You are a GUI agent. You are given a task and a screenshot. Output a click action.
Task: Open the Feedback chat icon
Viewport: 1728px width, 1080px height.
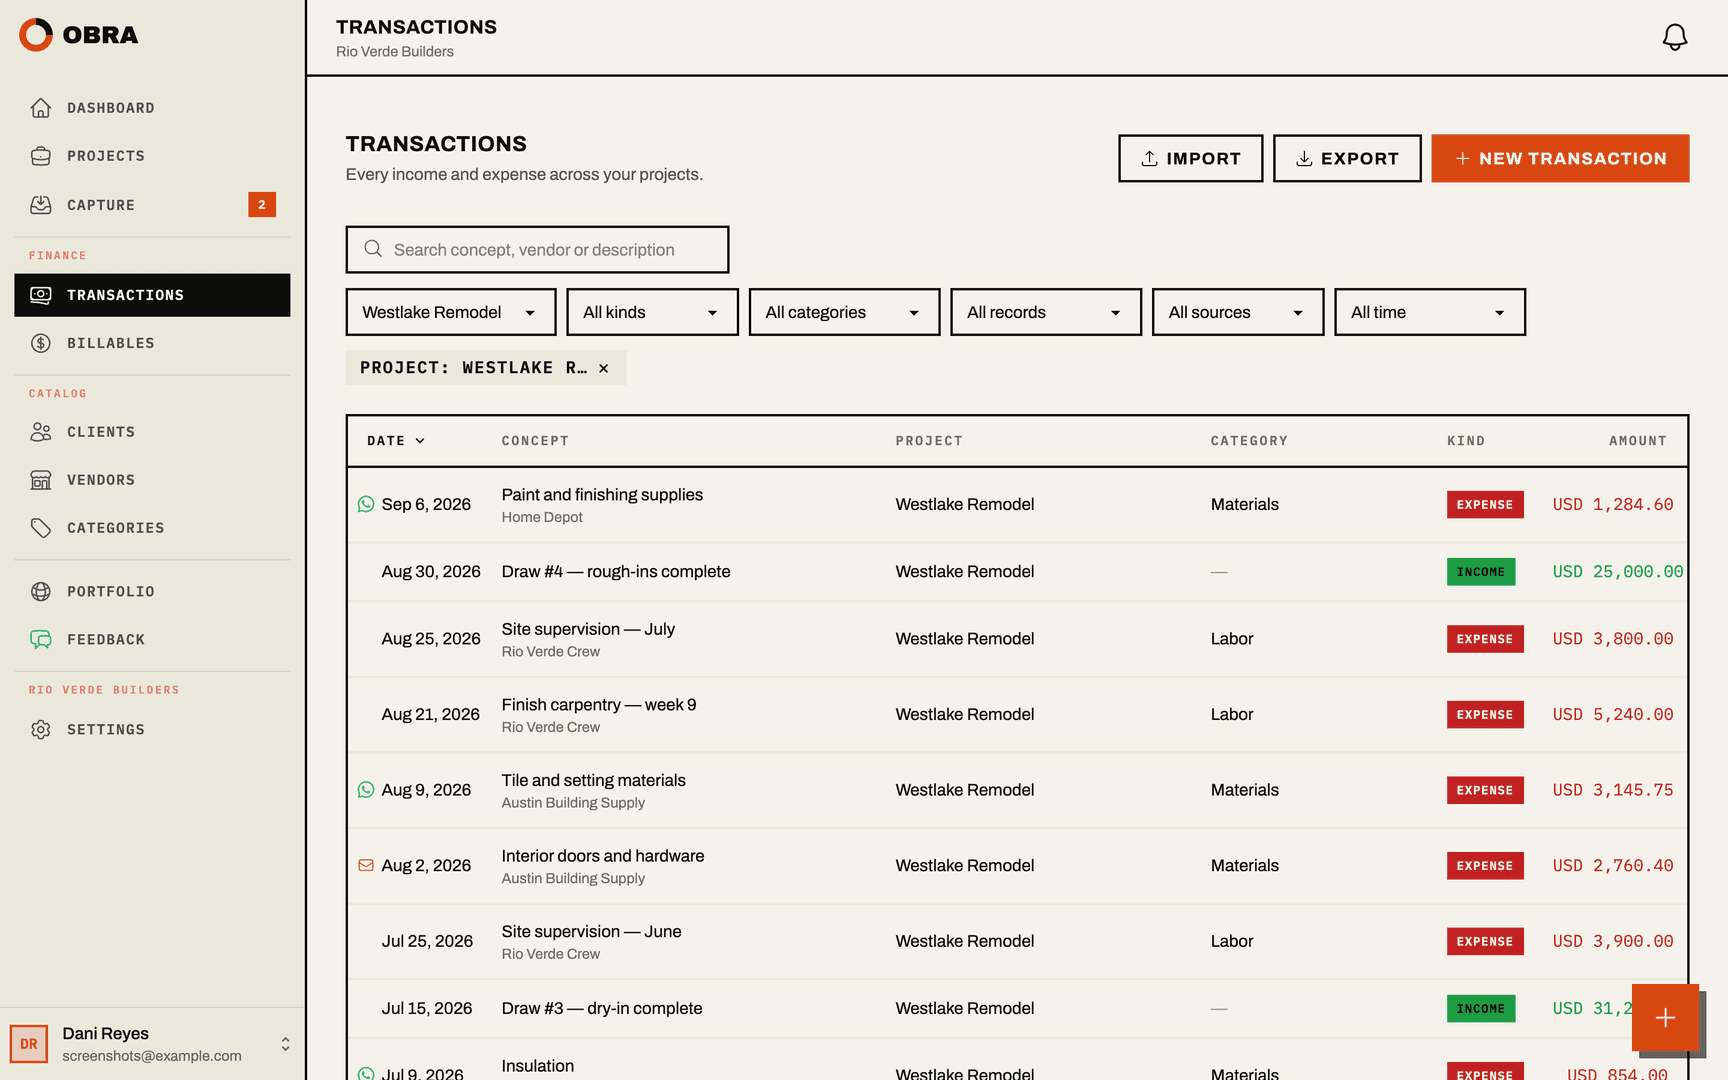[x=41, y=640]
